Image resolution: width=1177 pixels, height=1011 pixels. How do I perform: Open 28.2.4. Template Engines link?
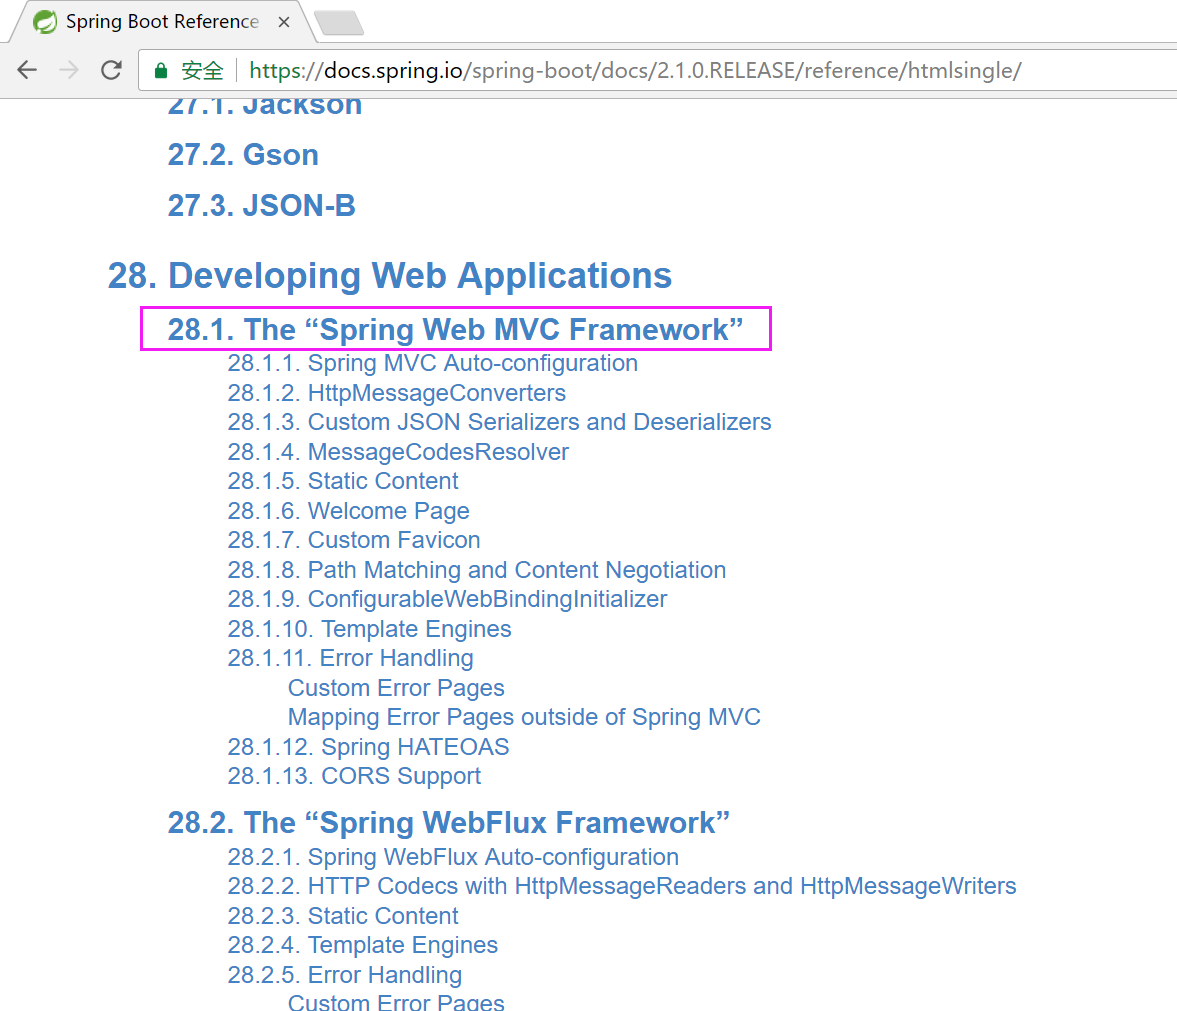click(363, 945)
